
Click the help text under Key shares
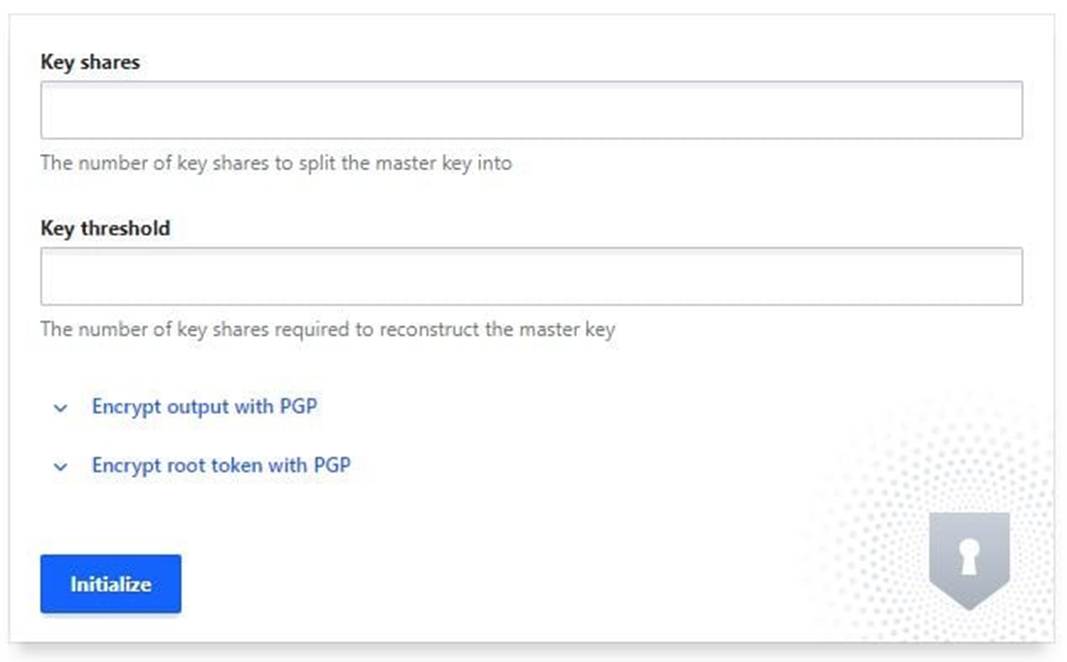point(275,163)
